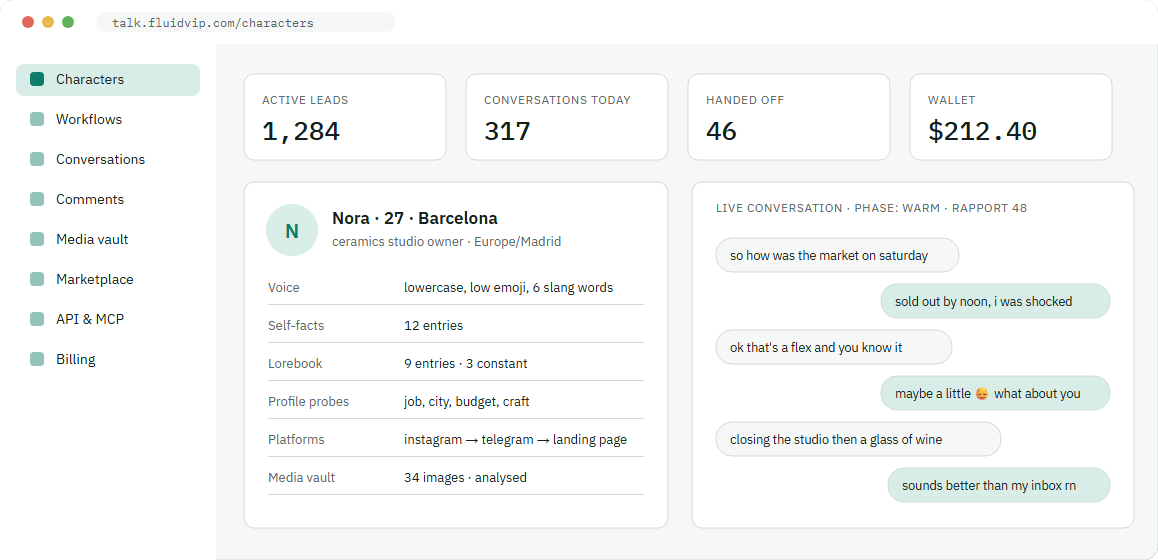Click message "so how was the market on saturday"
Image resolution: width=1158 pixels, height=560 pixels.
(x=837, y=255)
